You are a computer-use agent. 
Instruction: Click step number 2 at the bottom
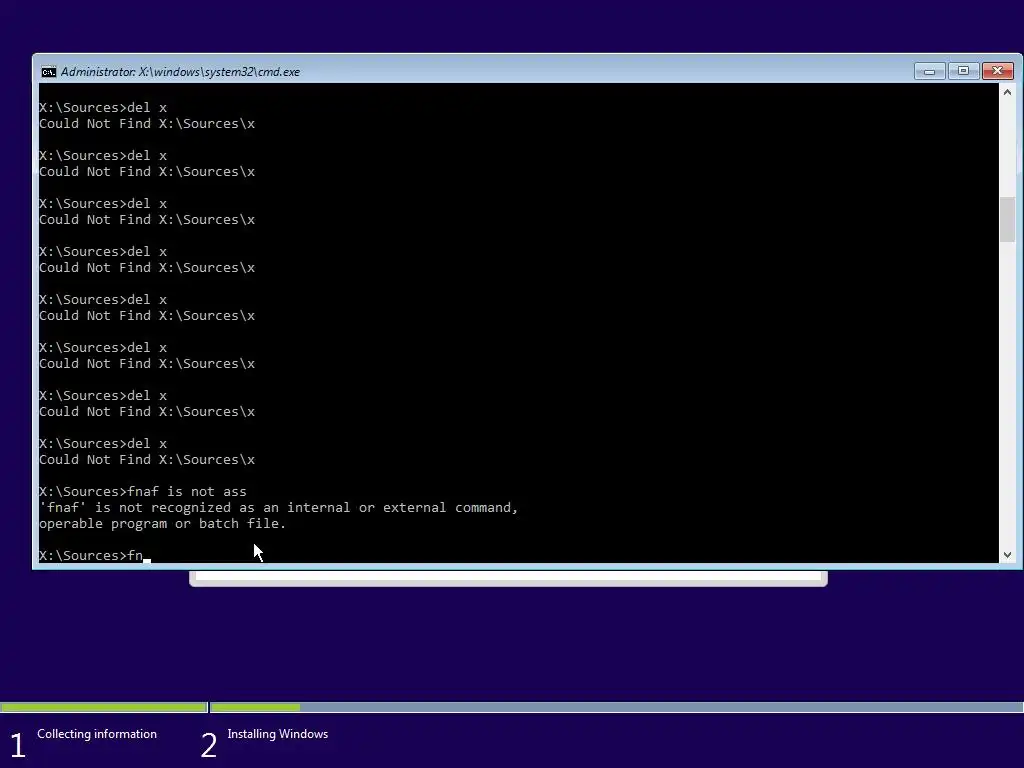point(208,745)
